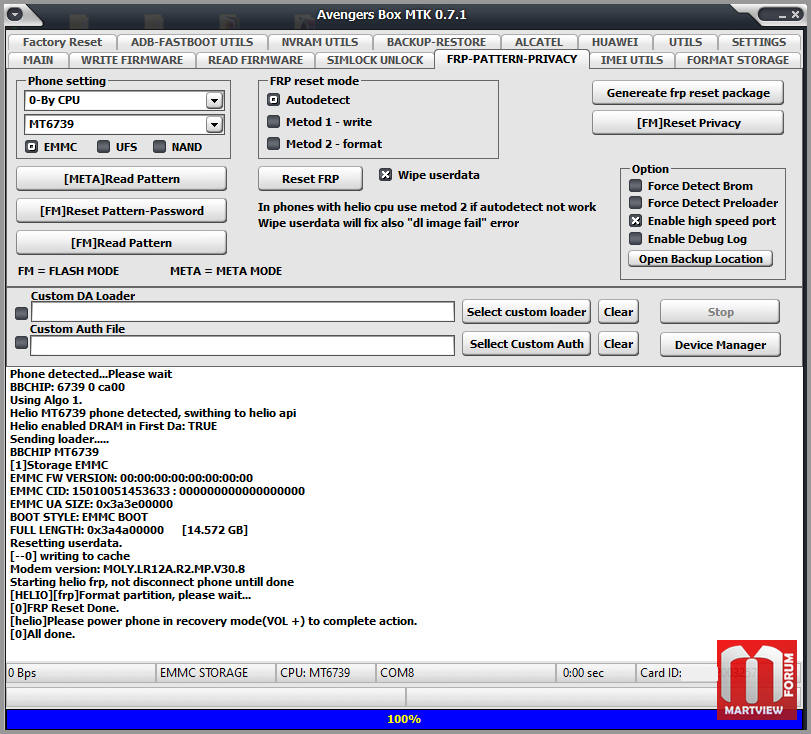
Task: Minimize the Avengers Box window
Action: [x=782, y=16]
